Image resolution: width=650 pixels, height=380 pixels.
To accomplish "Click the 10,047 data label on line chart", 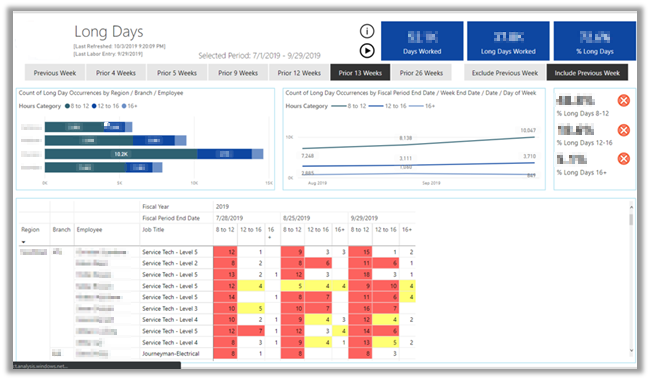I will point(528,130).
